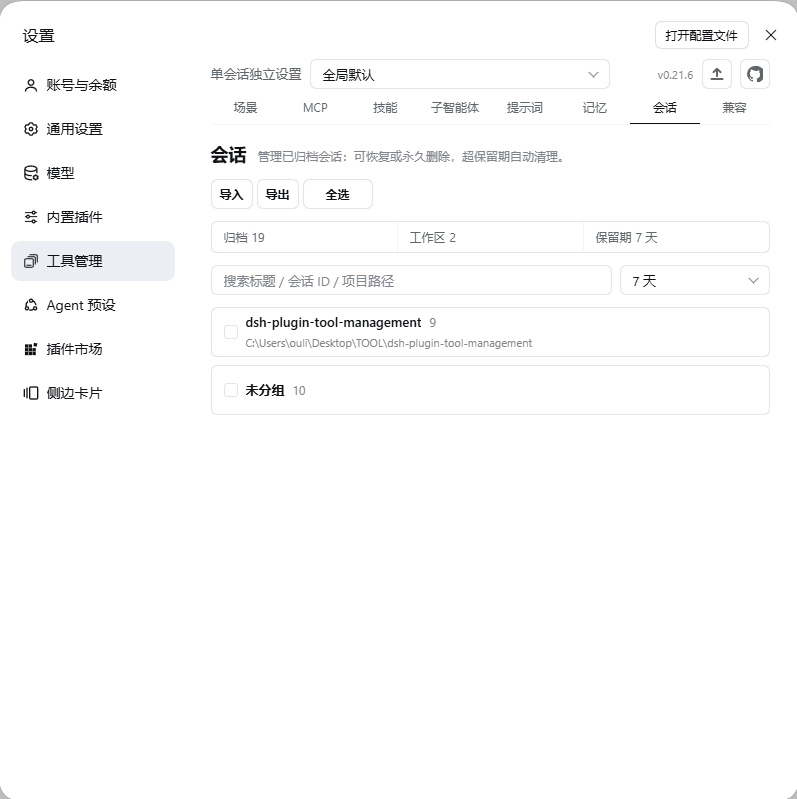Click the built-in plugins sliders icon
Viewport: 797px width, 799px height.
click(x=31, y=217)
